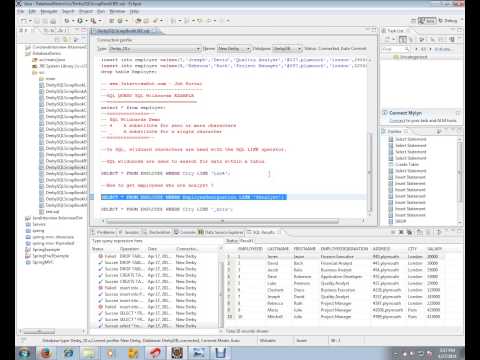The height and width of the screenshot is (360, 480).
Task: Switch to the Data Source Explorer tab
Action: [221, 232]
